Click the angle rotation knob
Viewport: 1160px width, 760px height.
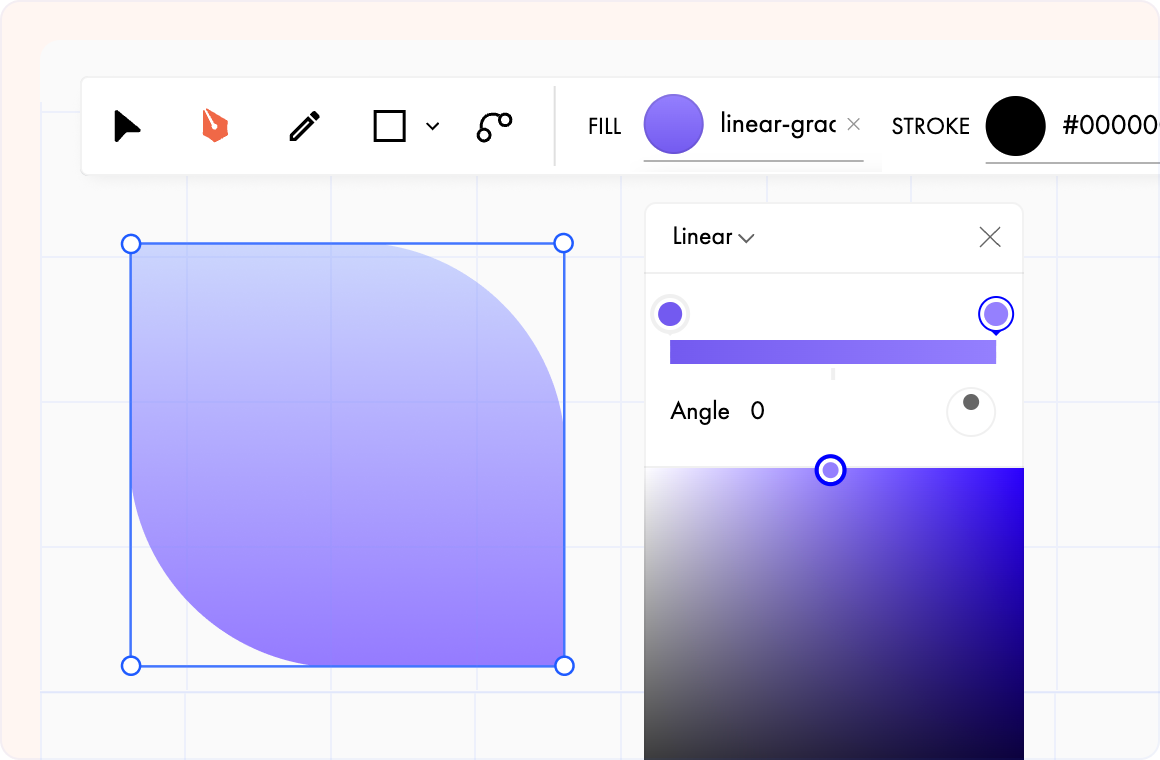970,411
